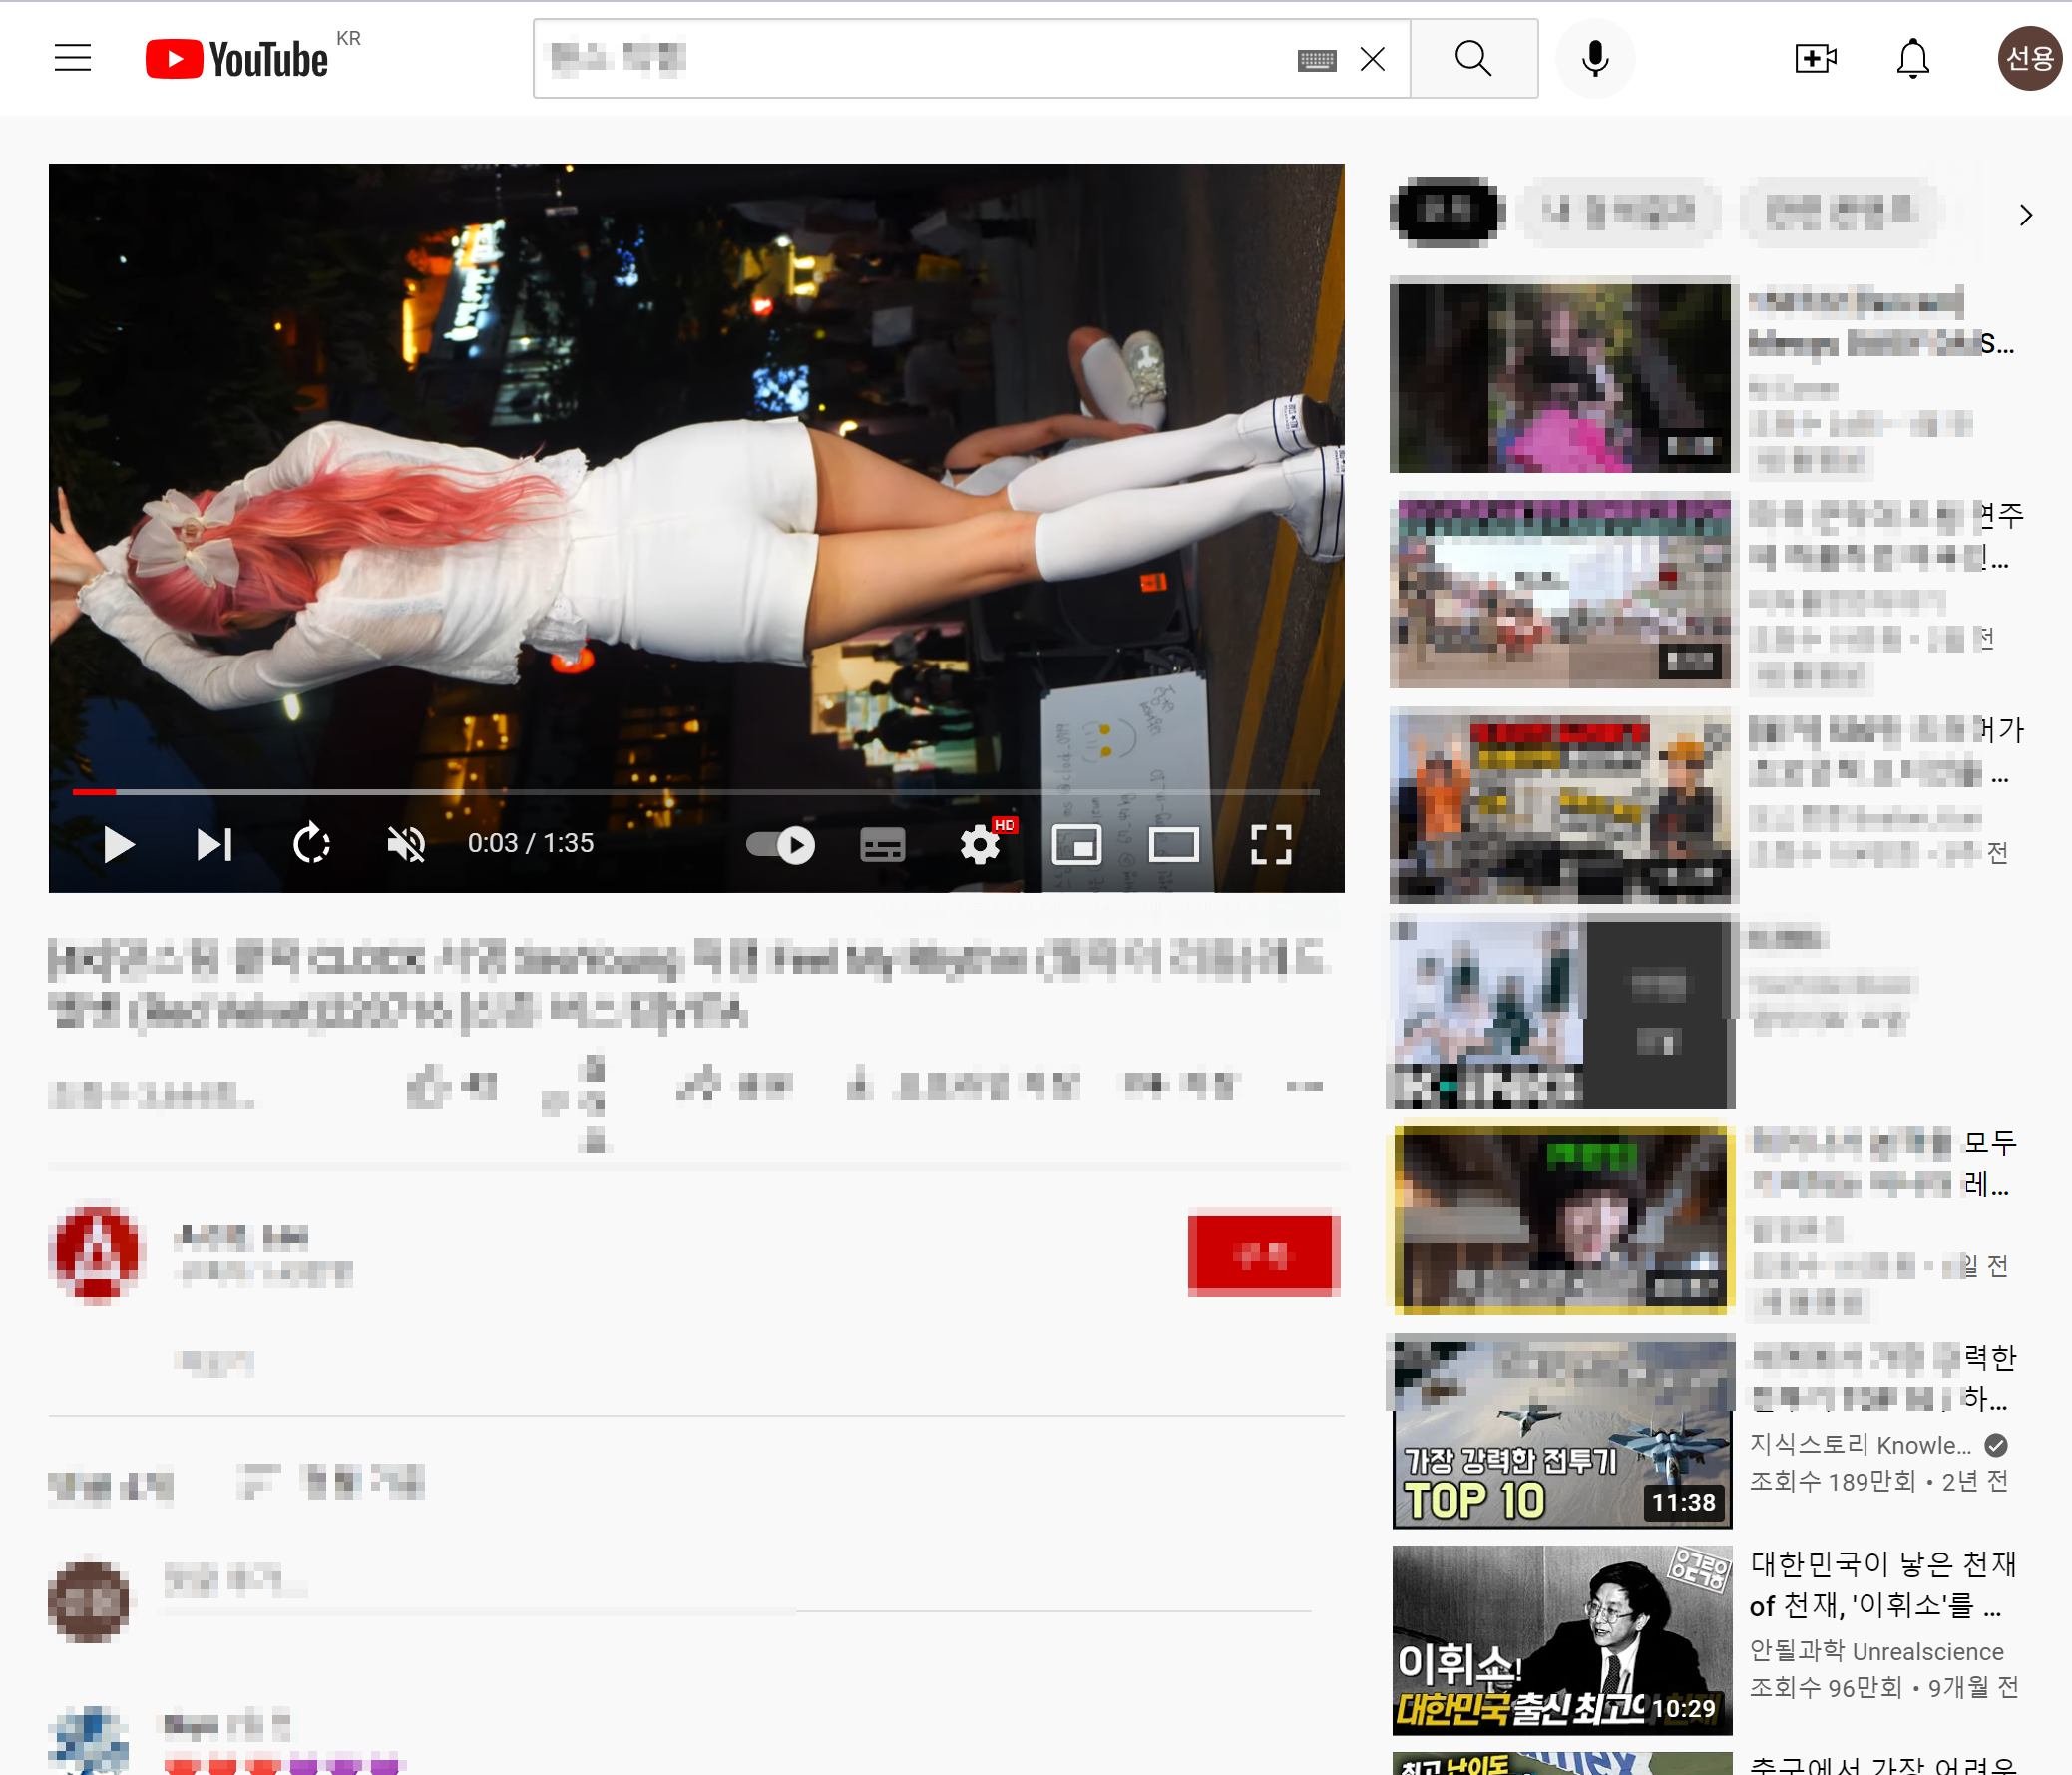The width and height of the screenshot is (2072, 1775).
Task: Enter fullscreen mode
Action: pos(1271,844)
